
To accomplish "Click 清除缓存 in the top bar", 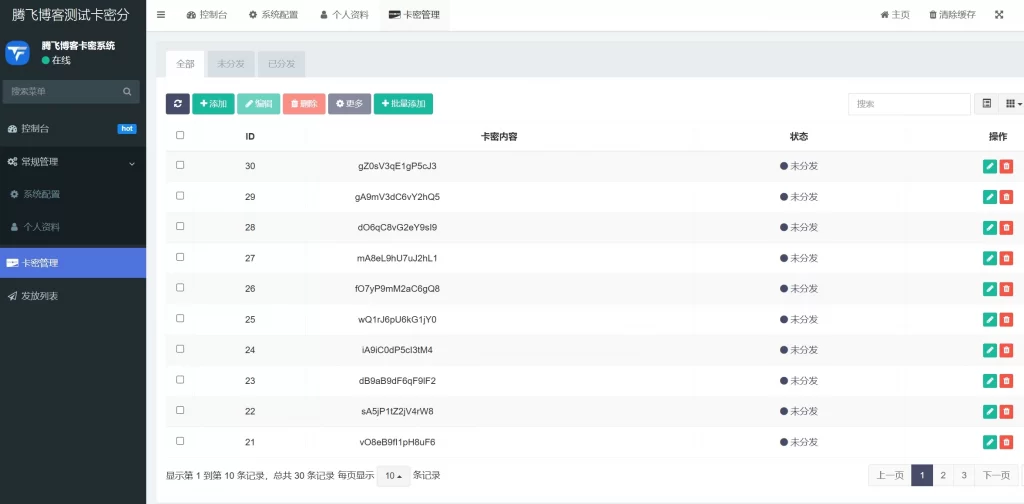I will tap(952, 15).
